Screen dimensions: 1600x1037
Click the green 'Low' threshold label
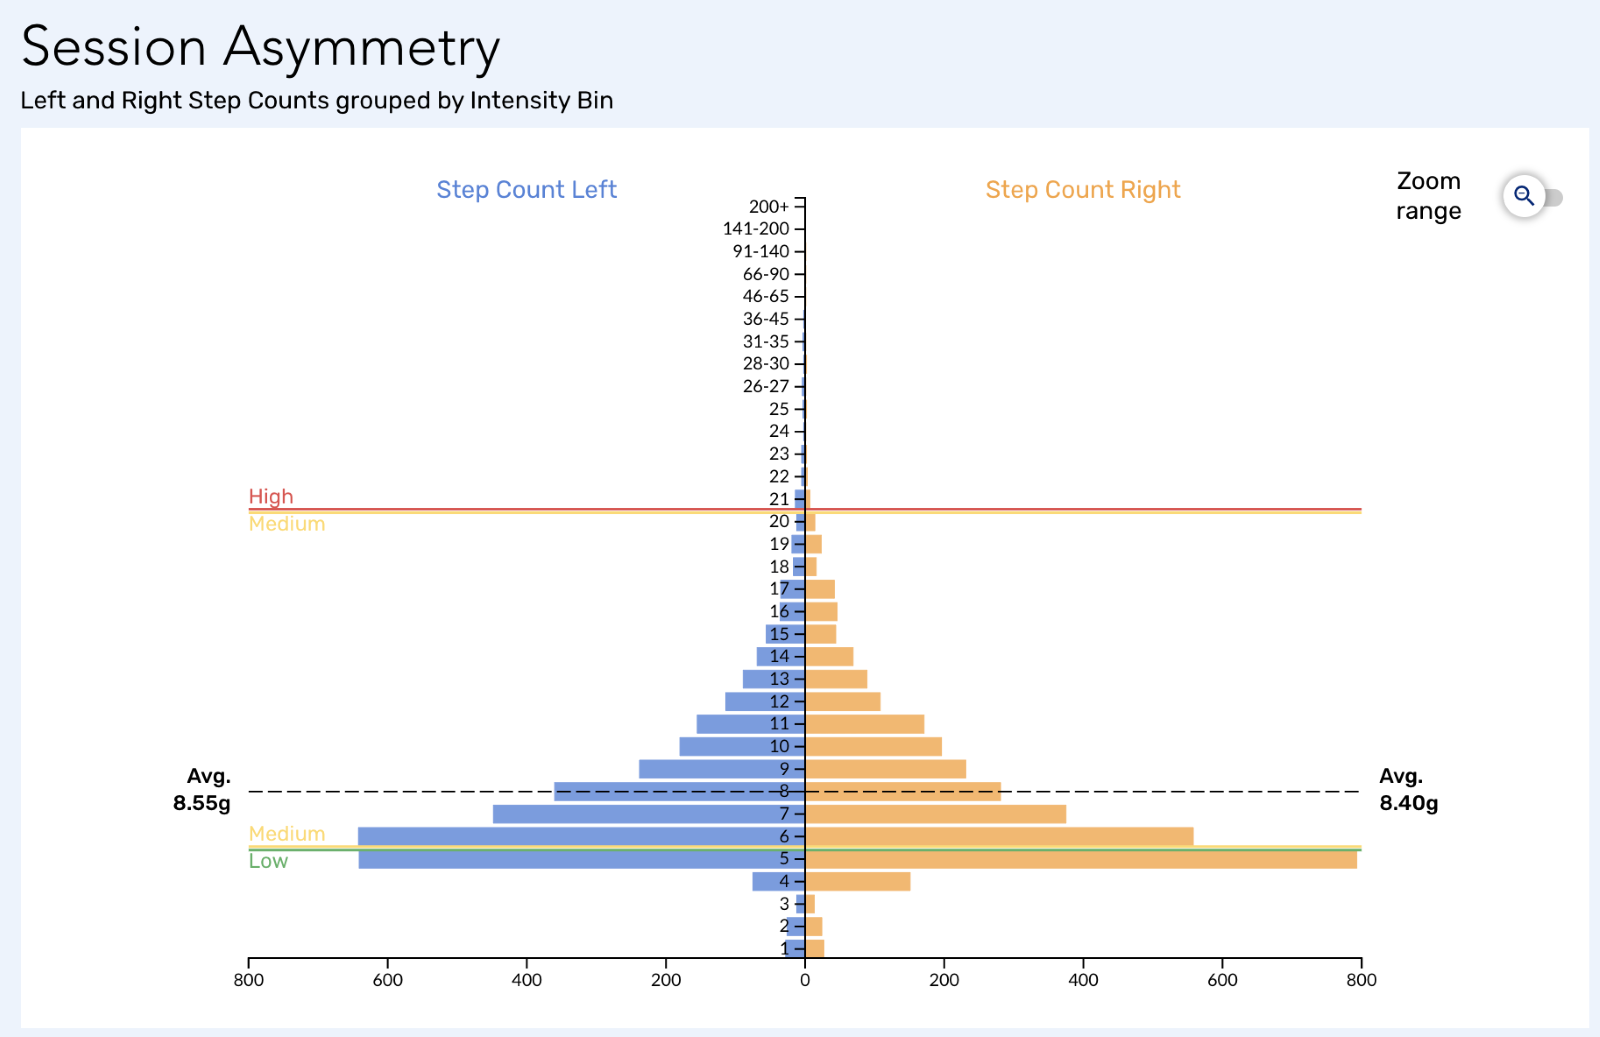[x=268, y=861]
